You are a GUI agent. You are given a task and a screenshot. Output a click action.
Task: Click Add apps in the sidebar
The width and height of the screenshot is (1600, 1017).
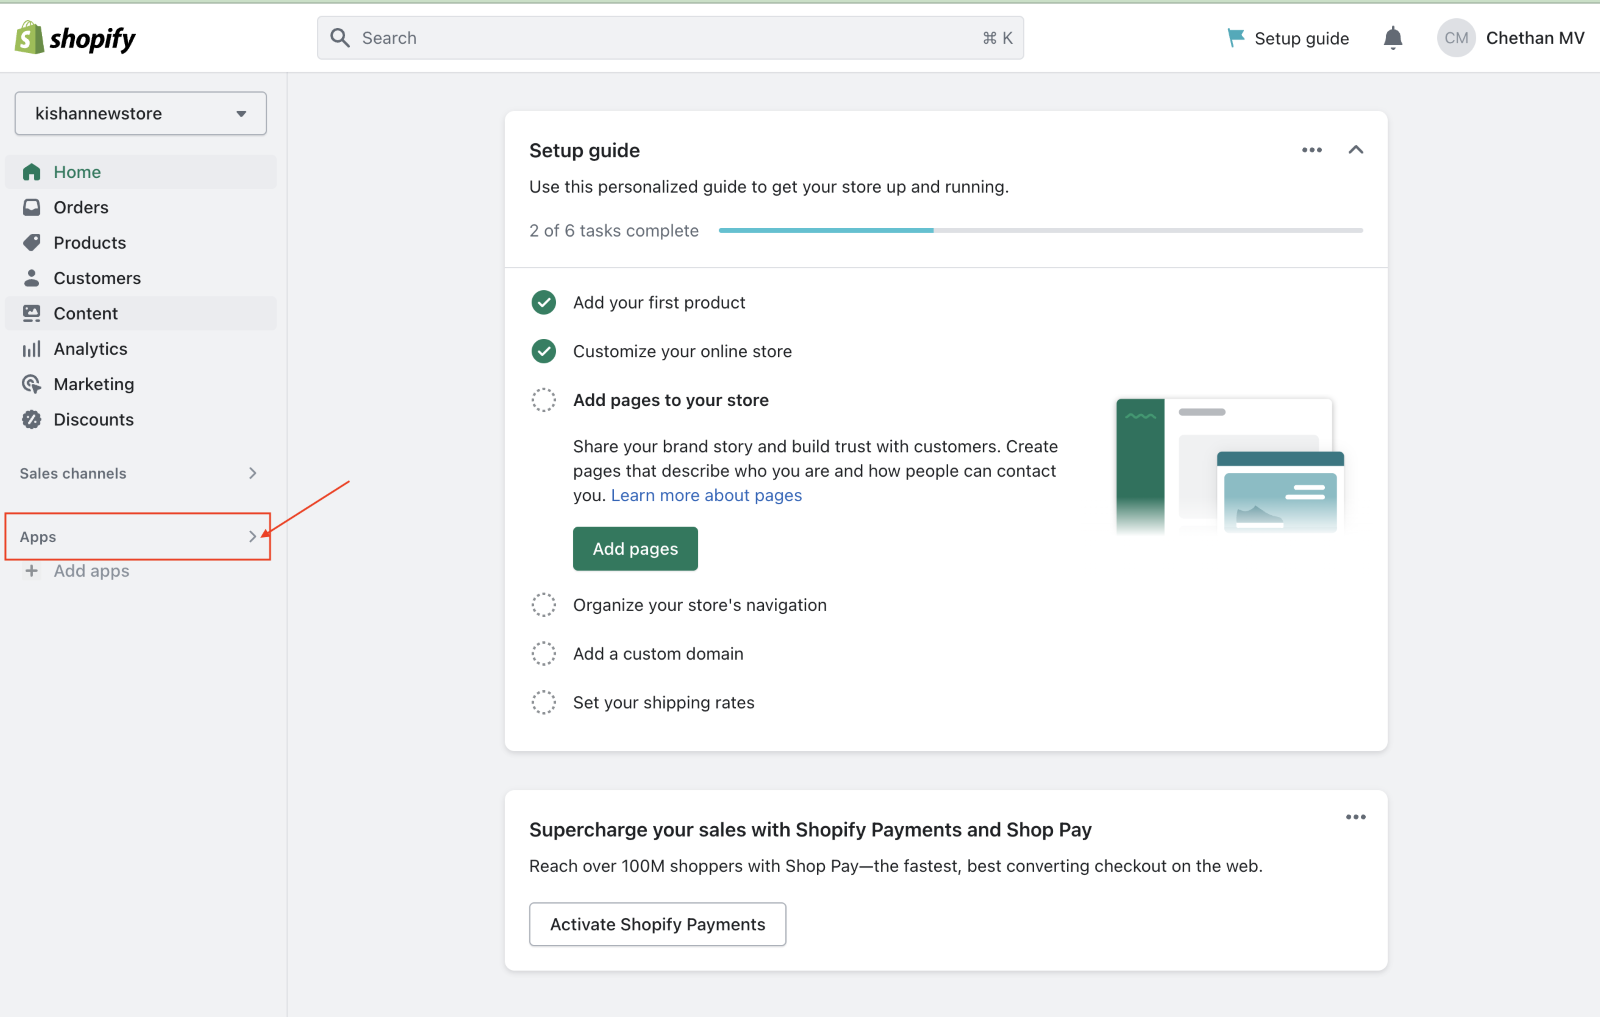coord(91,571)
